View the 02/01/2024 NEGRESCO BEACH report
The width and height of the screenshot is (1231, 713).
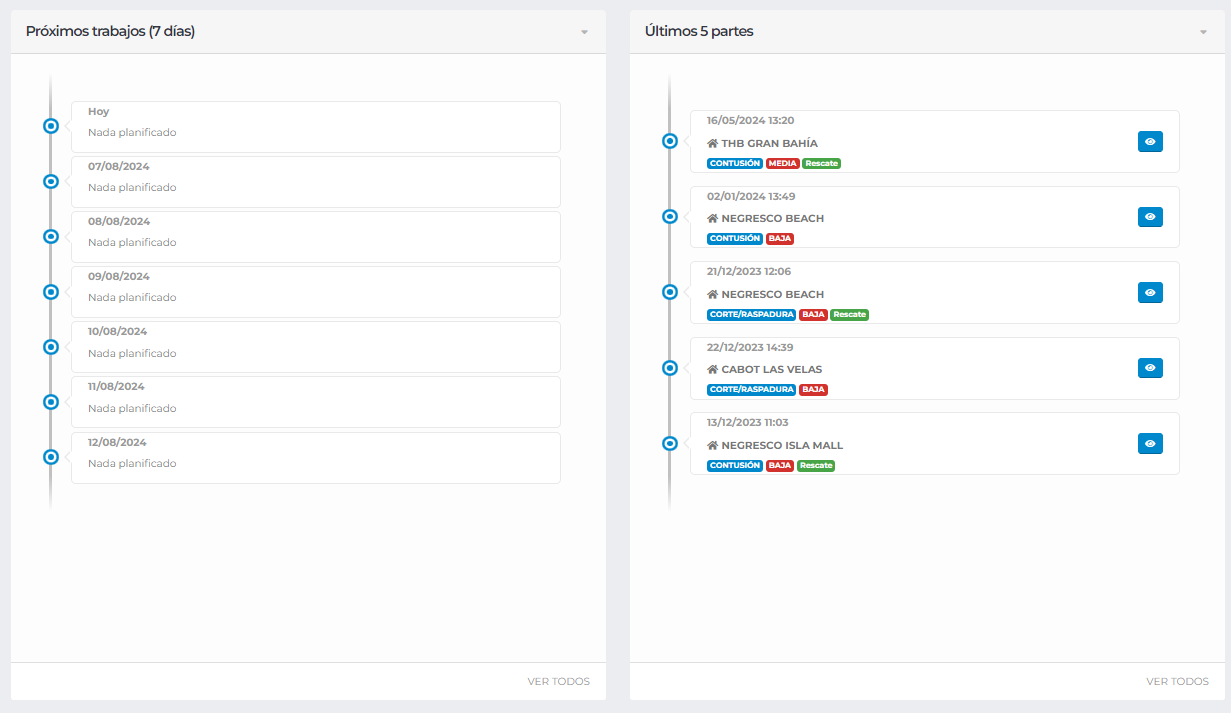1150,217
